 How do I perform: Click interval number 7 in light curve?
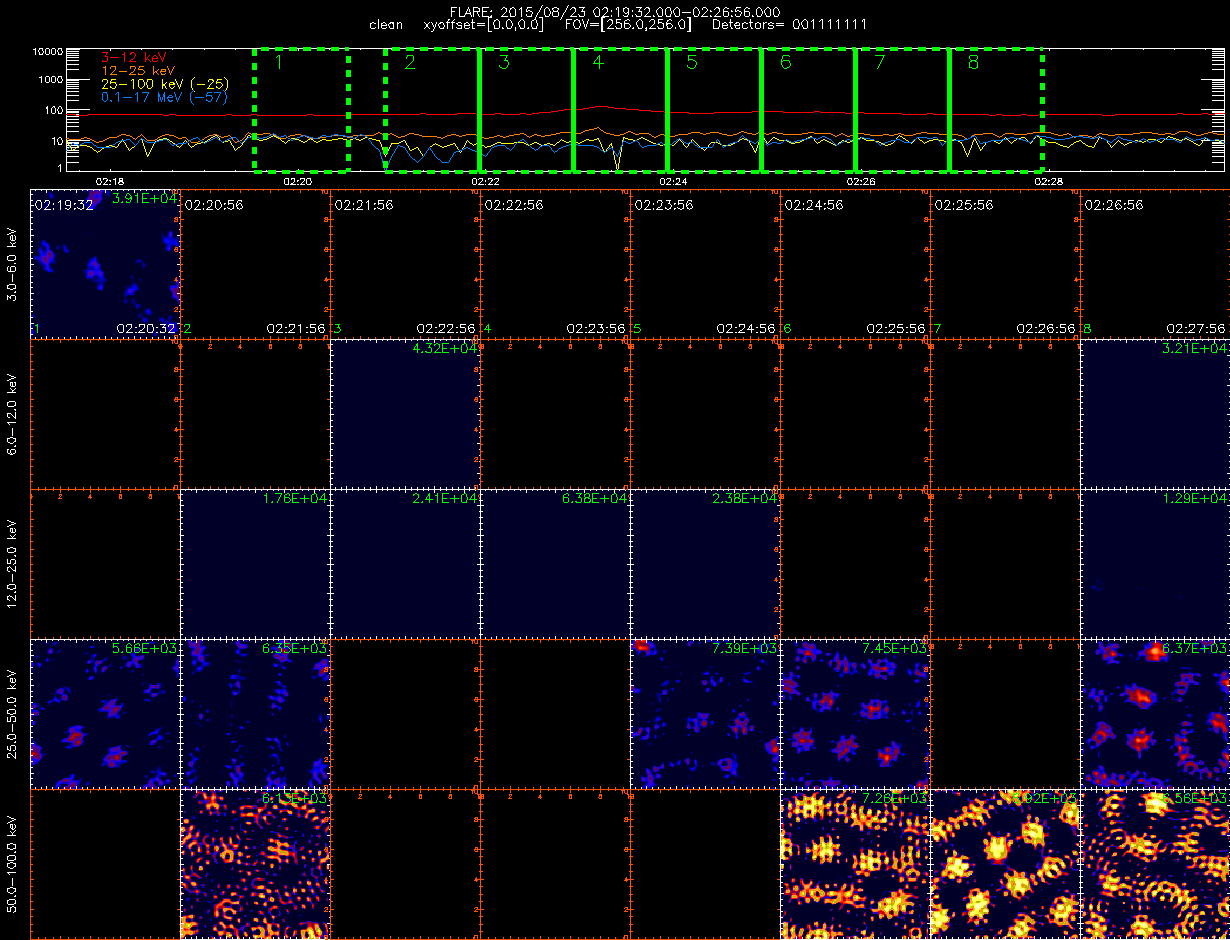coord(880,62)
